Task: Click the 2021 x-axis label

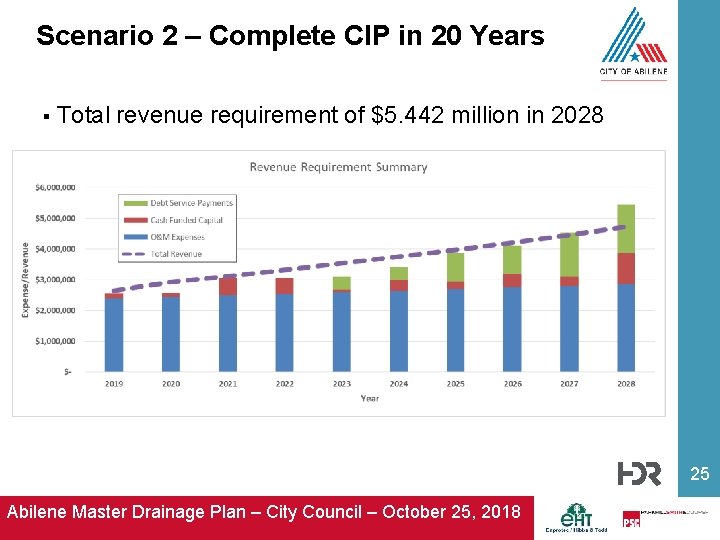Action: [228, 383]
